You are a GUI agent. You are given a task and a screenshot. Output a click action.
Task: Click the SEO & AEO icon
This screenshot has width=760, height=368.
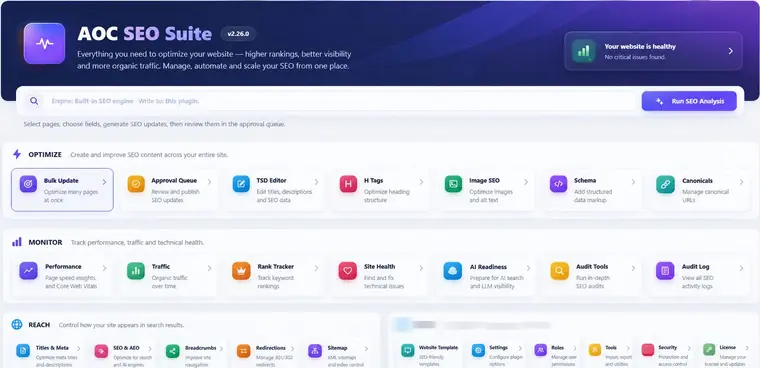point(101,351)
